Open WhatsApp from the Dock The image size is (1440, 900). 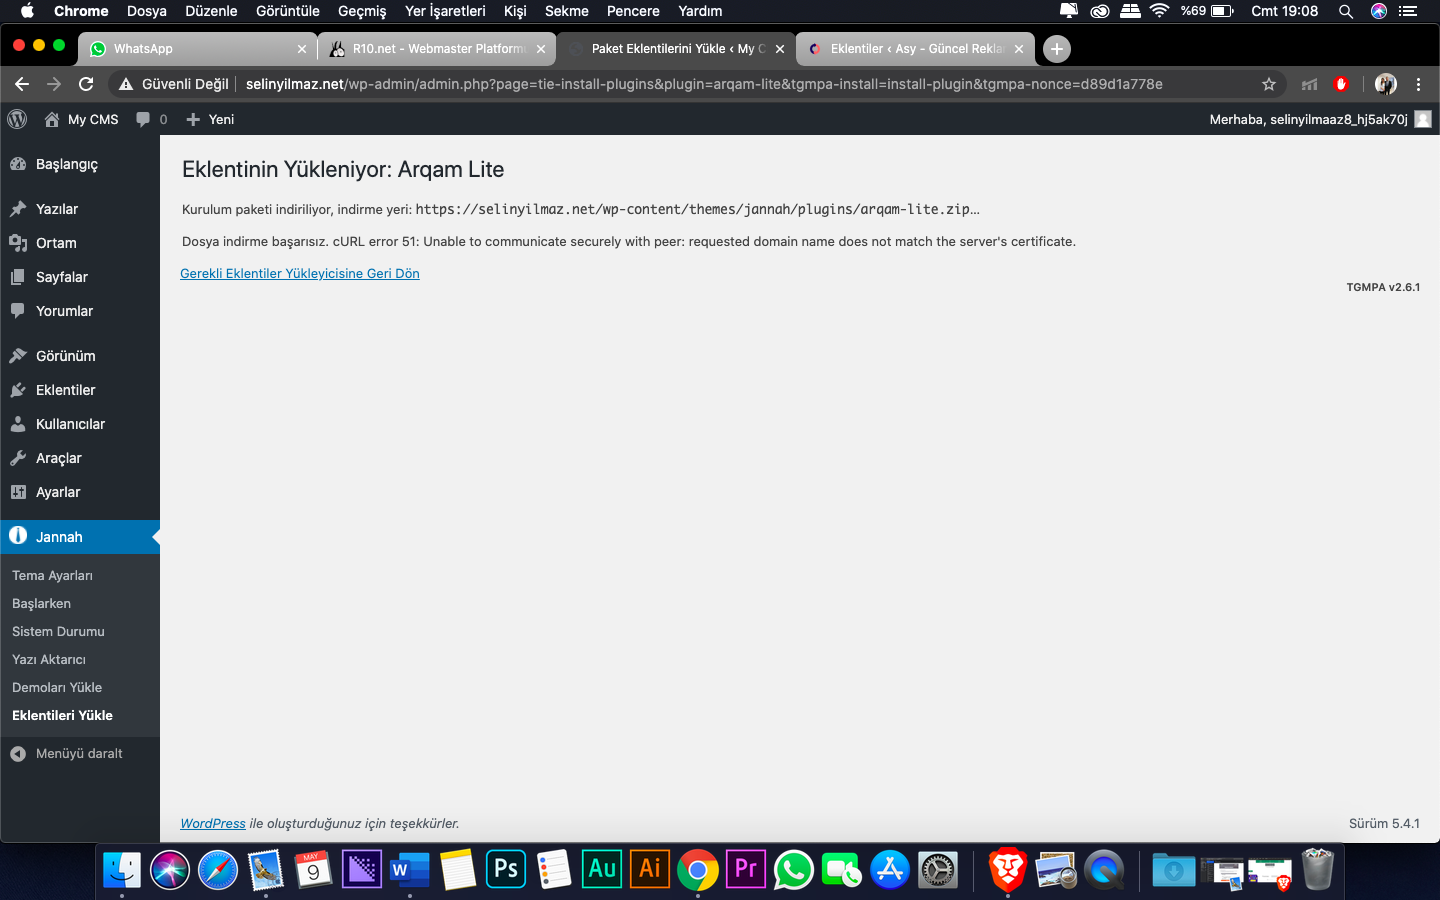click(794, 870)
